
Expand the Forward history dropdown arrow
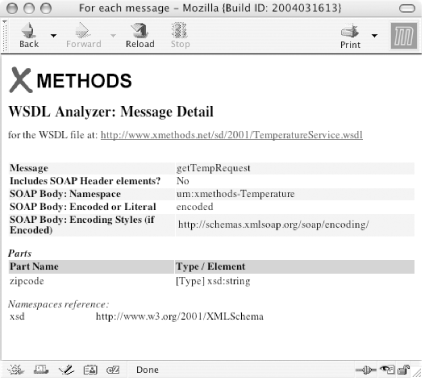113,35
